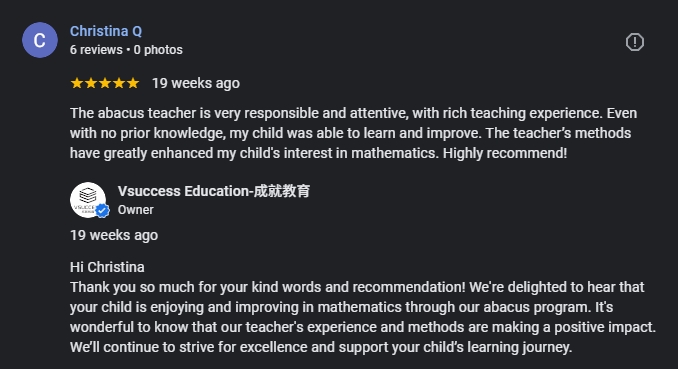Open the Christina Q profile name link

pyautogui.click(x=106, y=31)
